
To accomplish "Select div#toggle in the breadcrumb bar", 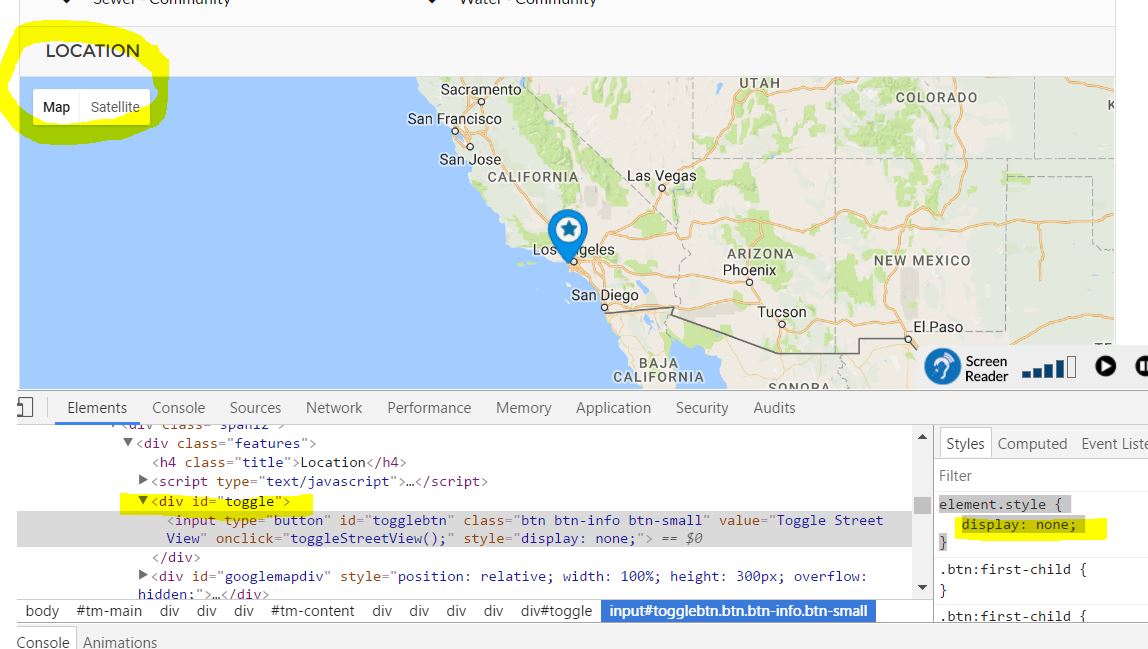I will tap(556, 611).
